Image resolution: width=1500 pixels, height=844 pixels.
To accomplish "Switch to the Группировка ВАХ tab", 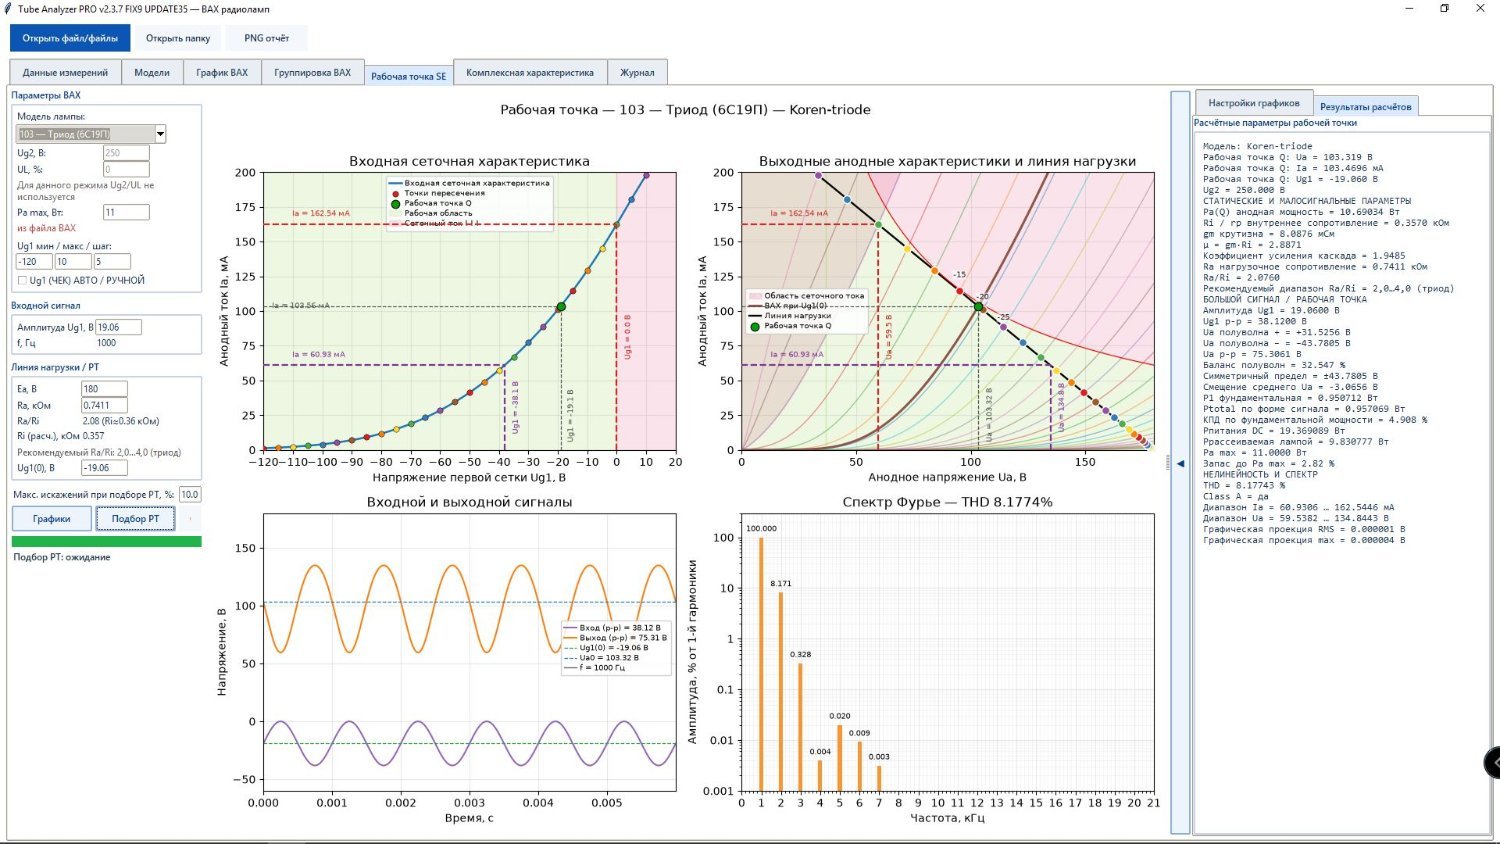I will [313, 72].
